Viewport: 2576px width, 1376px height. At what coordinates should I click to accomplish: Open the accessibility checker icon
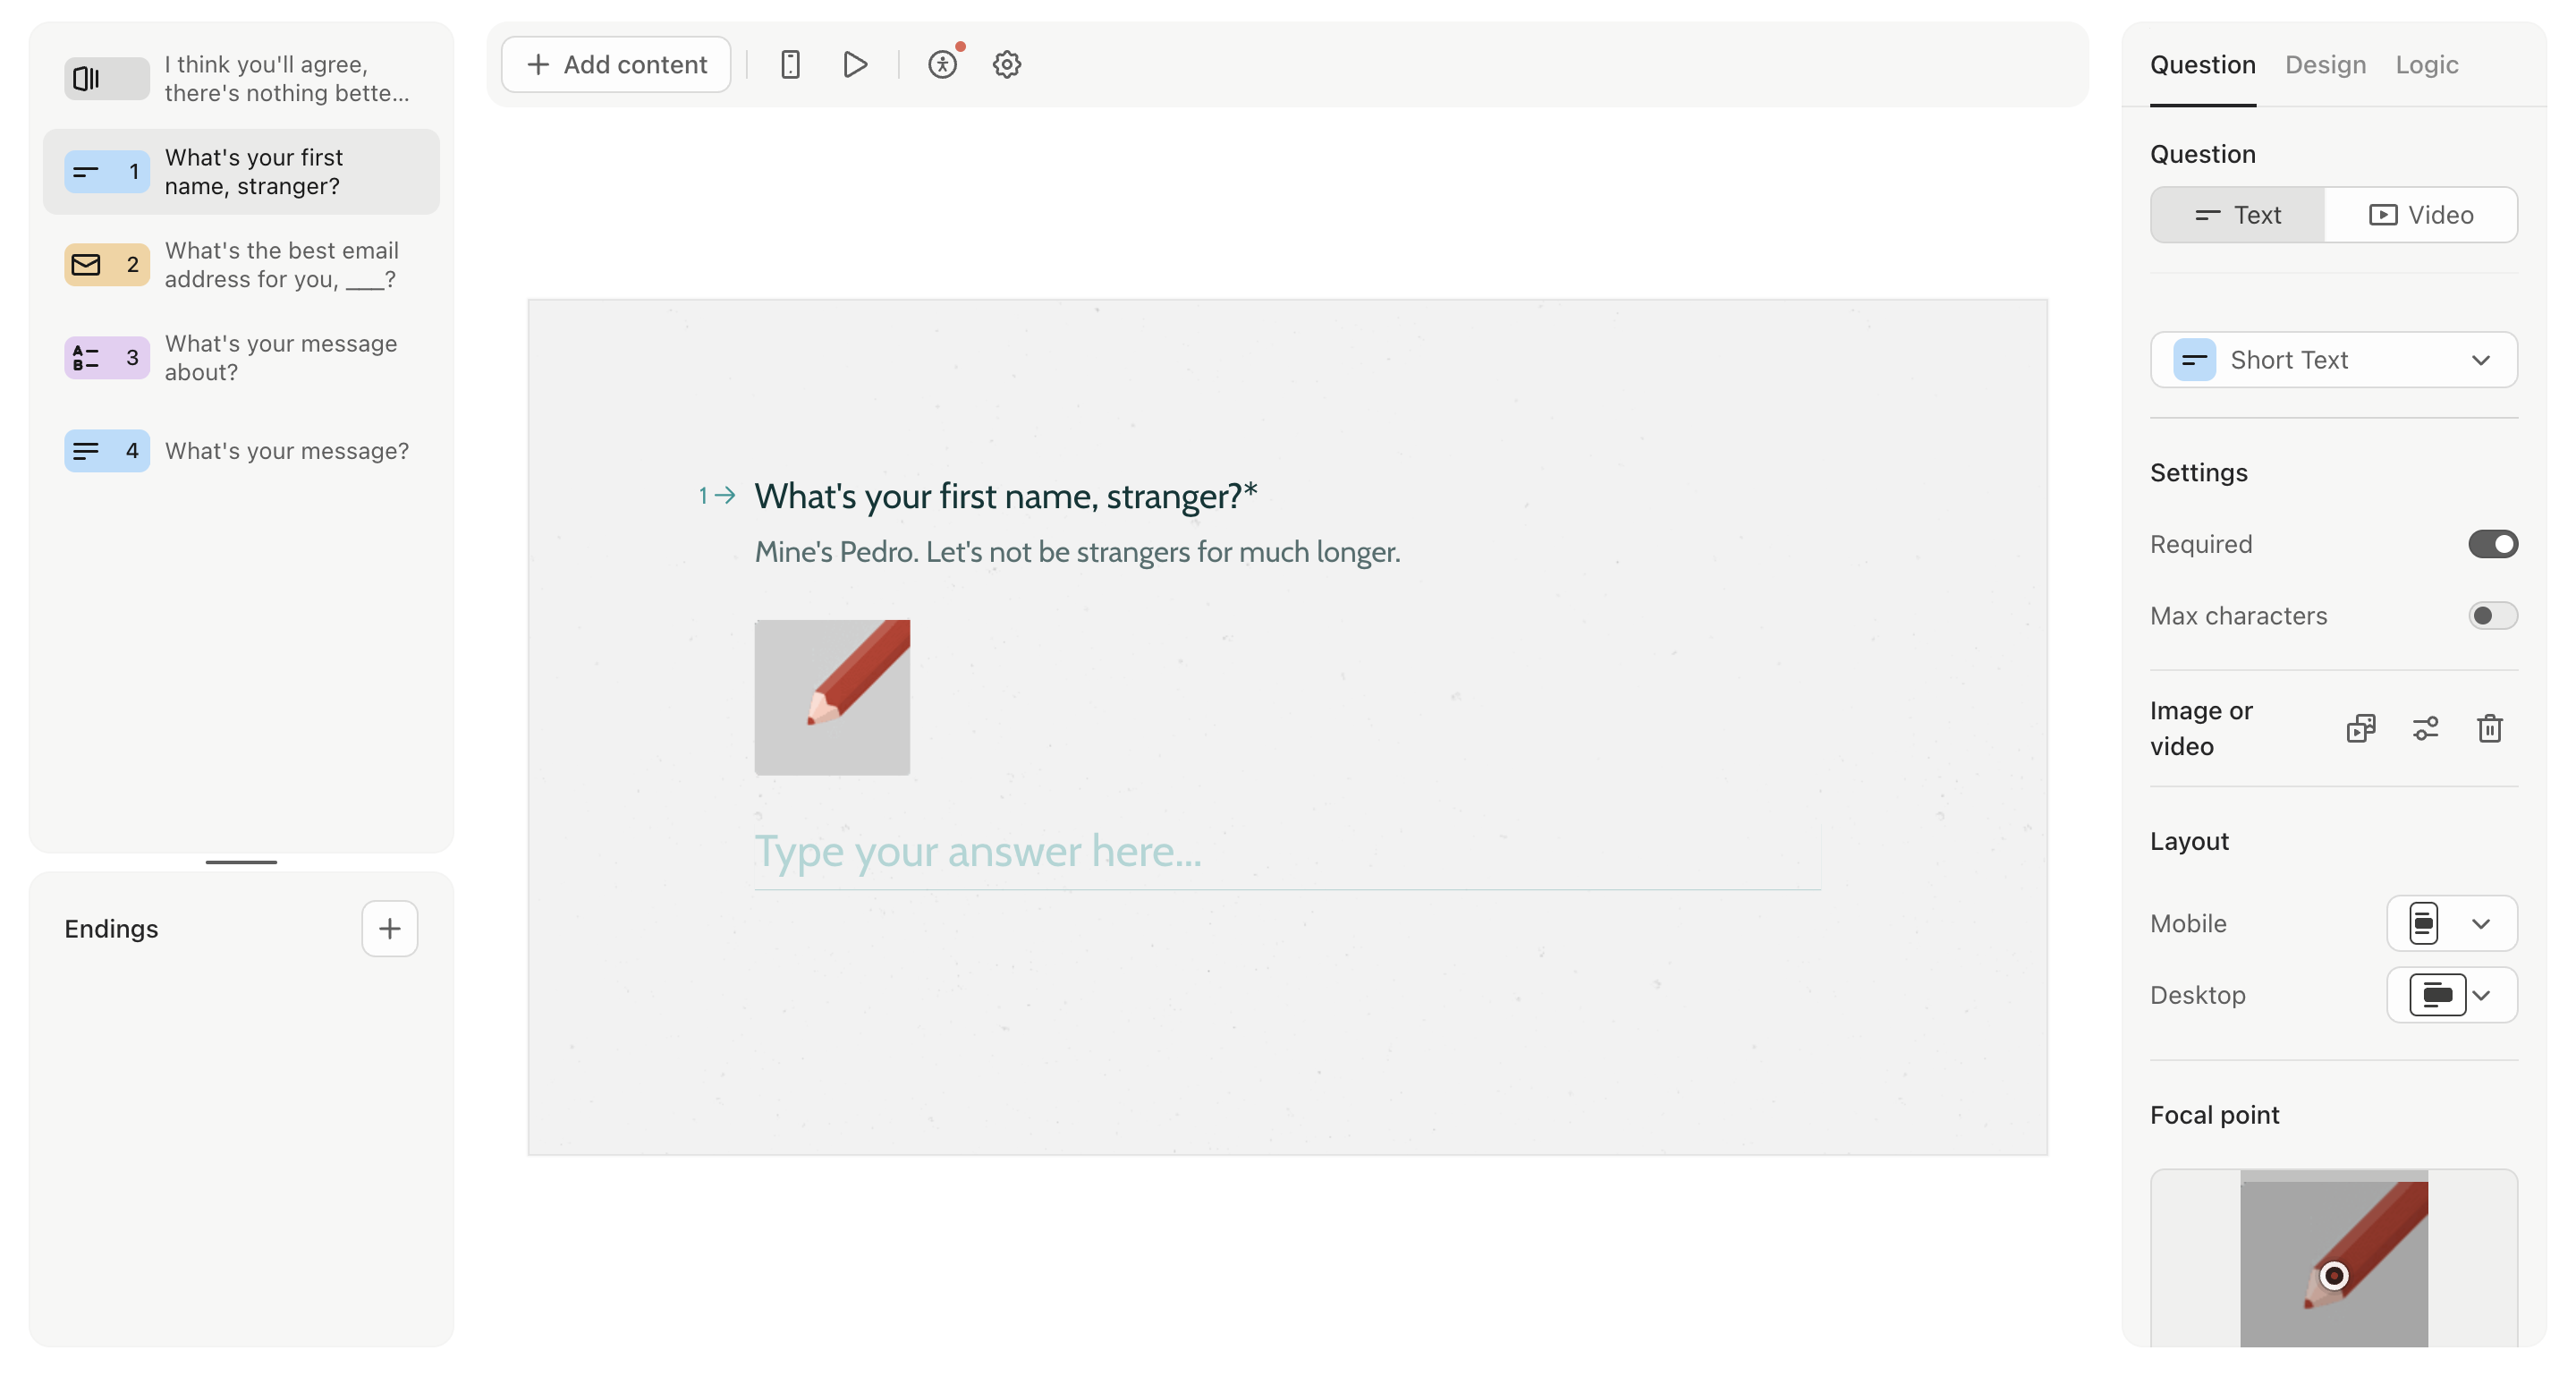[x=943, y=64]
